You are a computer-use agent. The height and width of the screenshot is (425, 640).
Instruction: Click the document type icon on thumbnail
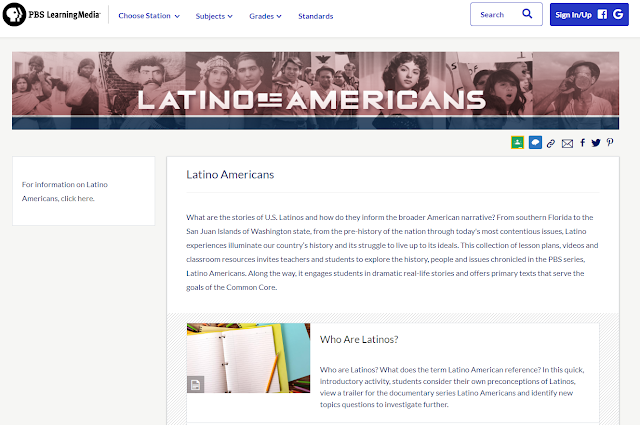tap(196, 385)
